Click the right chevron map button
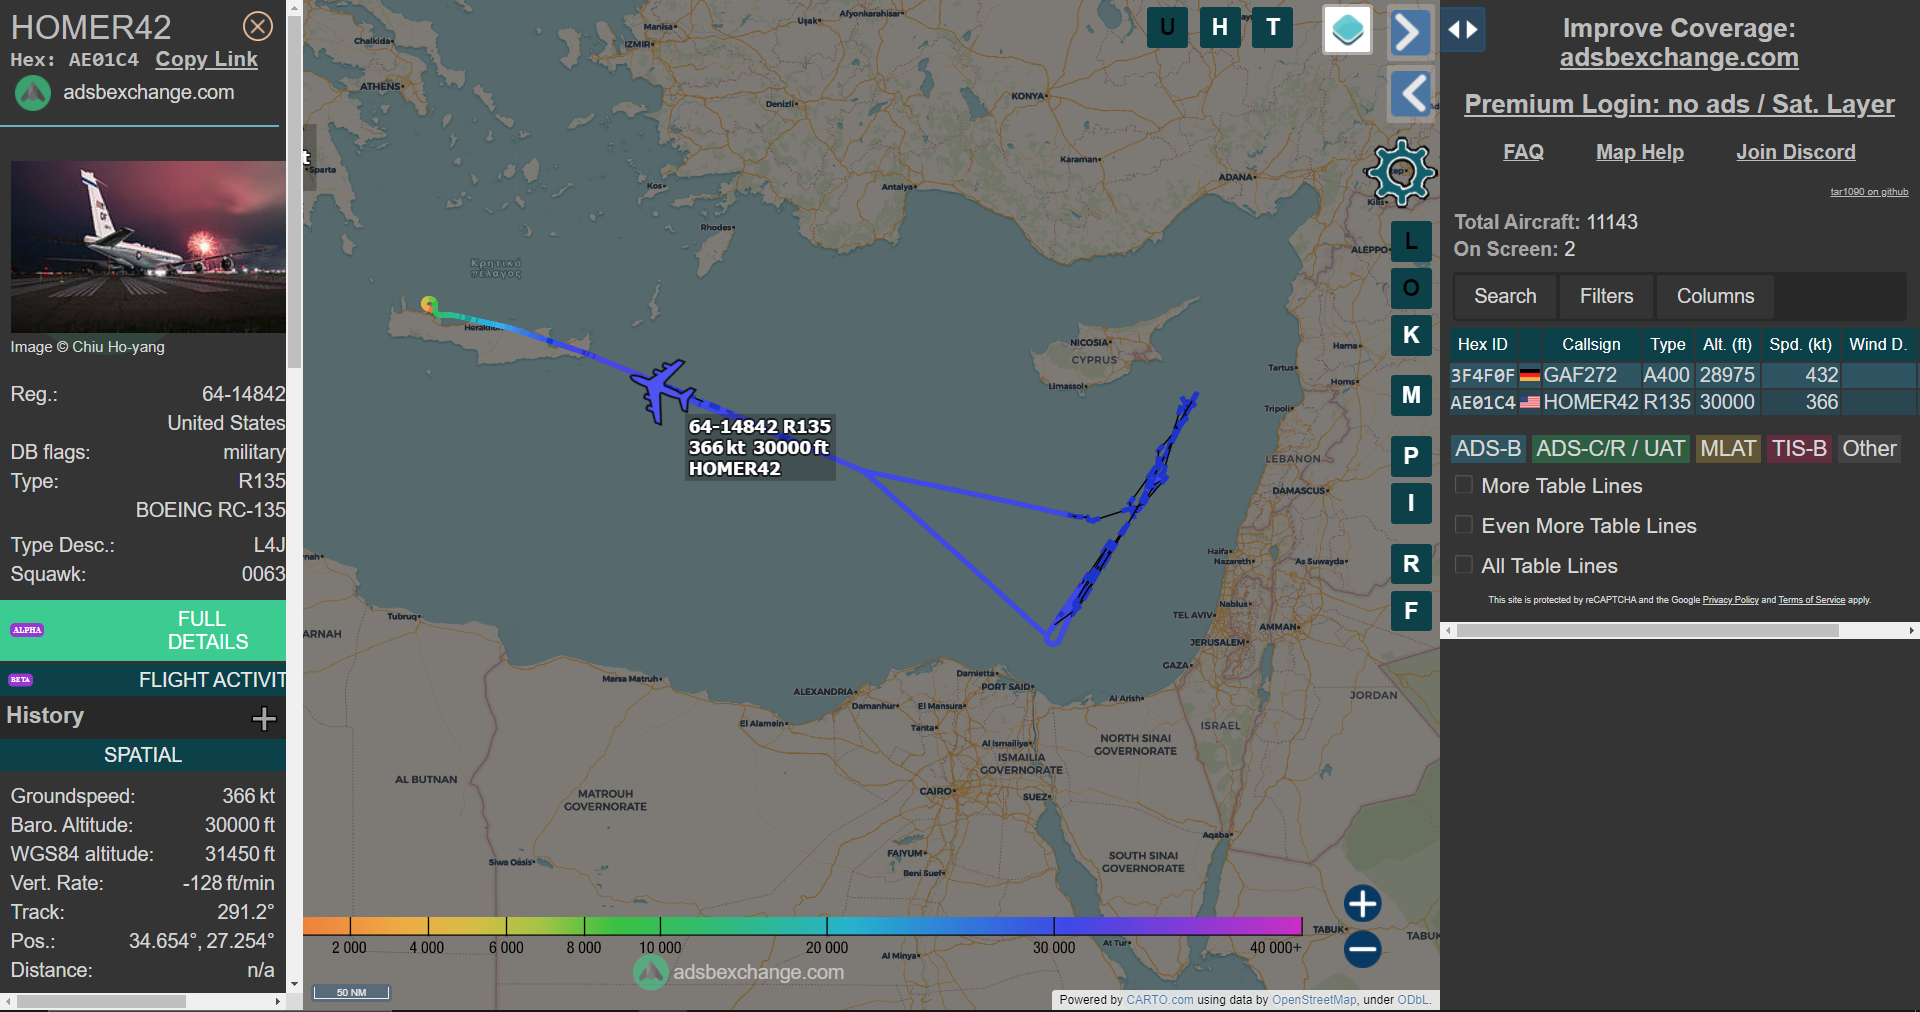Image resolution: width=1920 pixels, height=1012 pixels. click(1409, 32)
